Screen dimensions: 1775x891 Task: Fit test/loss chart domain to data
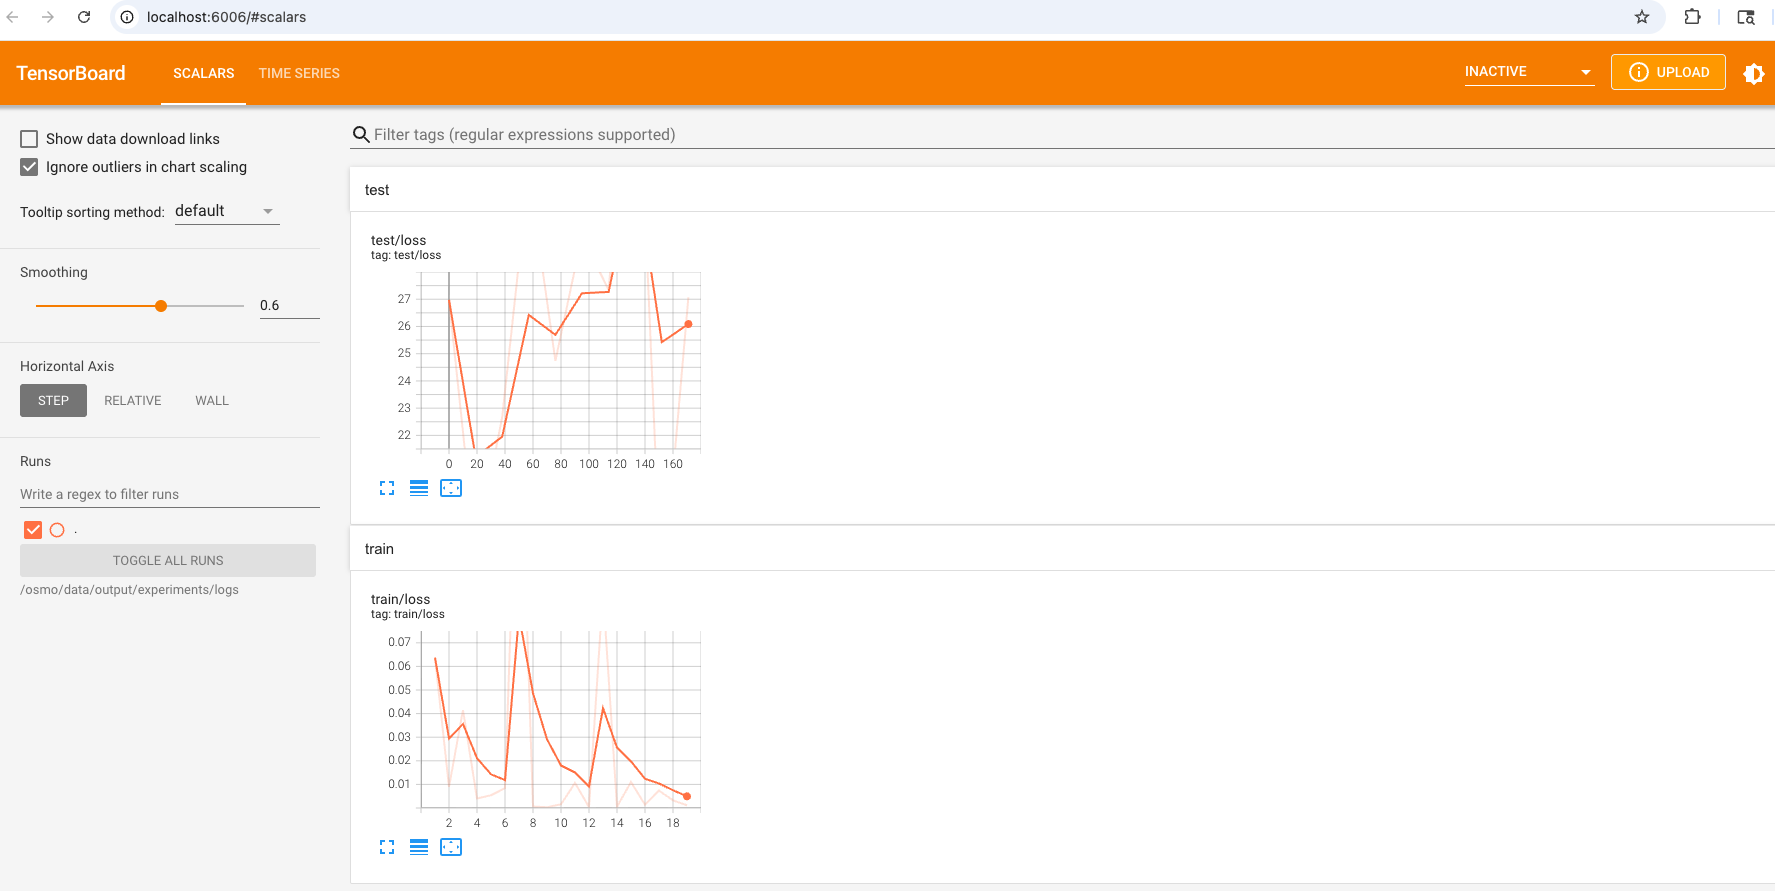(x=451, y=488)
